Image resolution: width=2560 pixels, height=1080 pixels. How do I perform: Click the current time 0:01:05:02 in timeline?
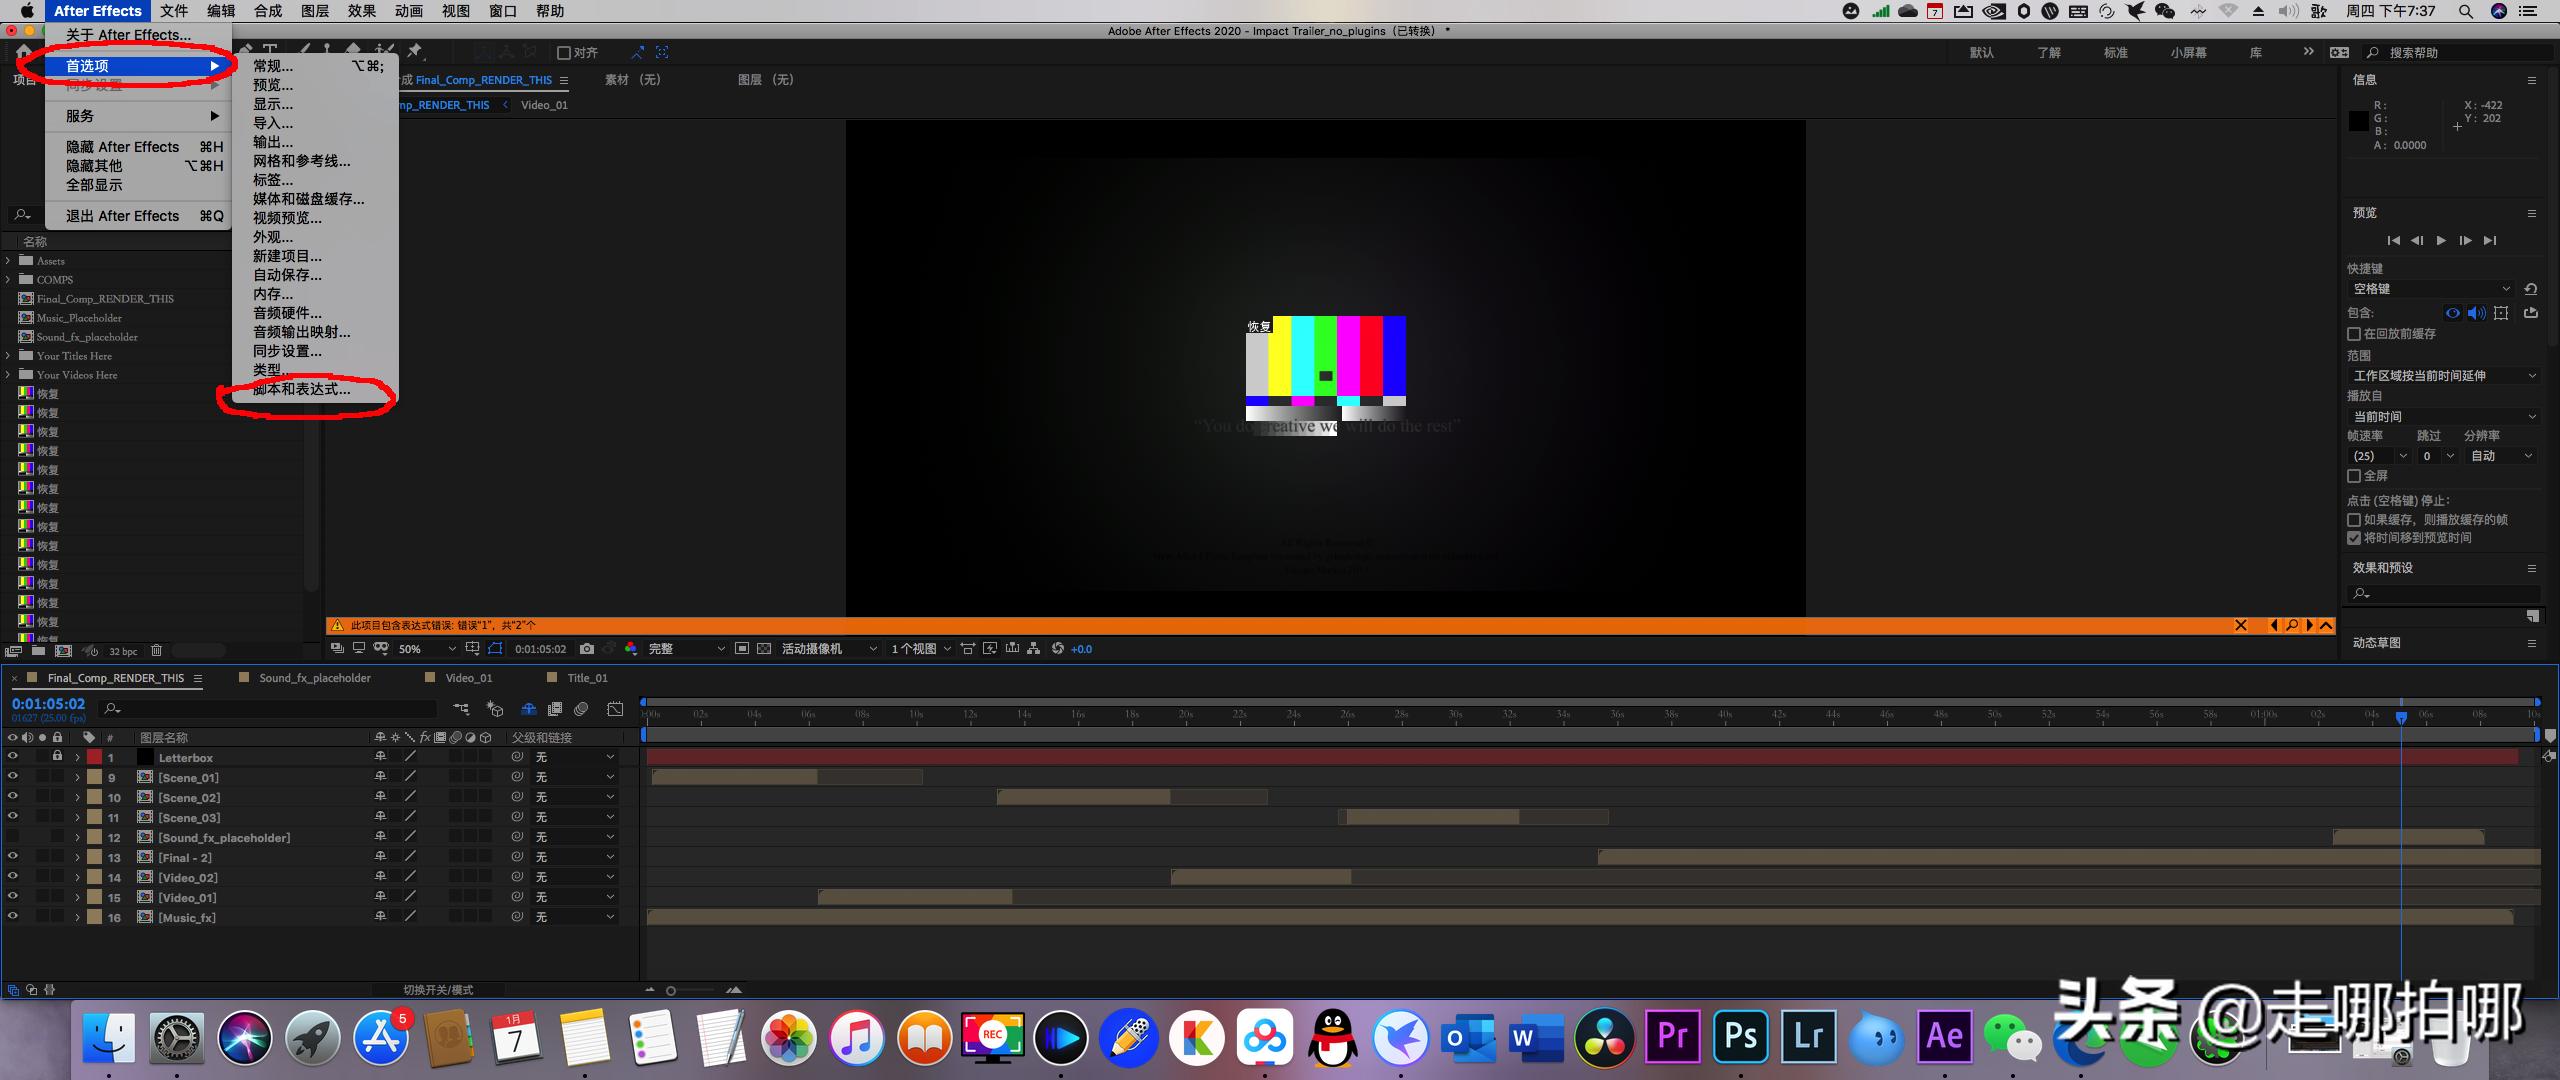tap(48, 704)
